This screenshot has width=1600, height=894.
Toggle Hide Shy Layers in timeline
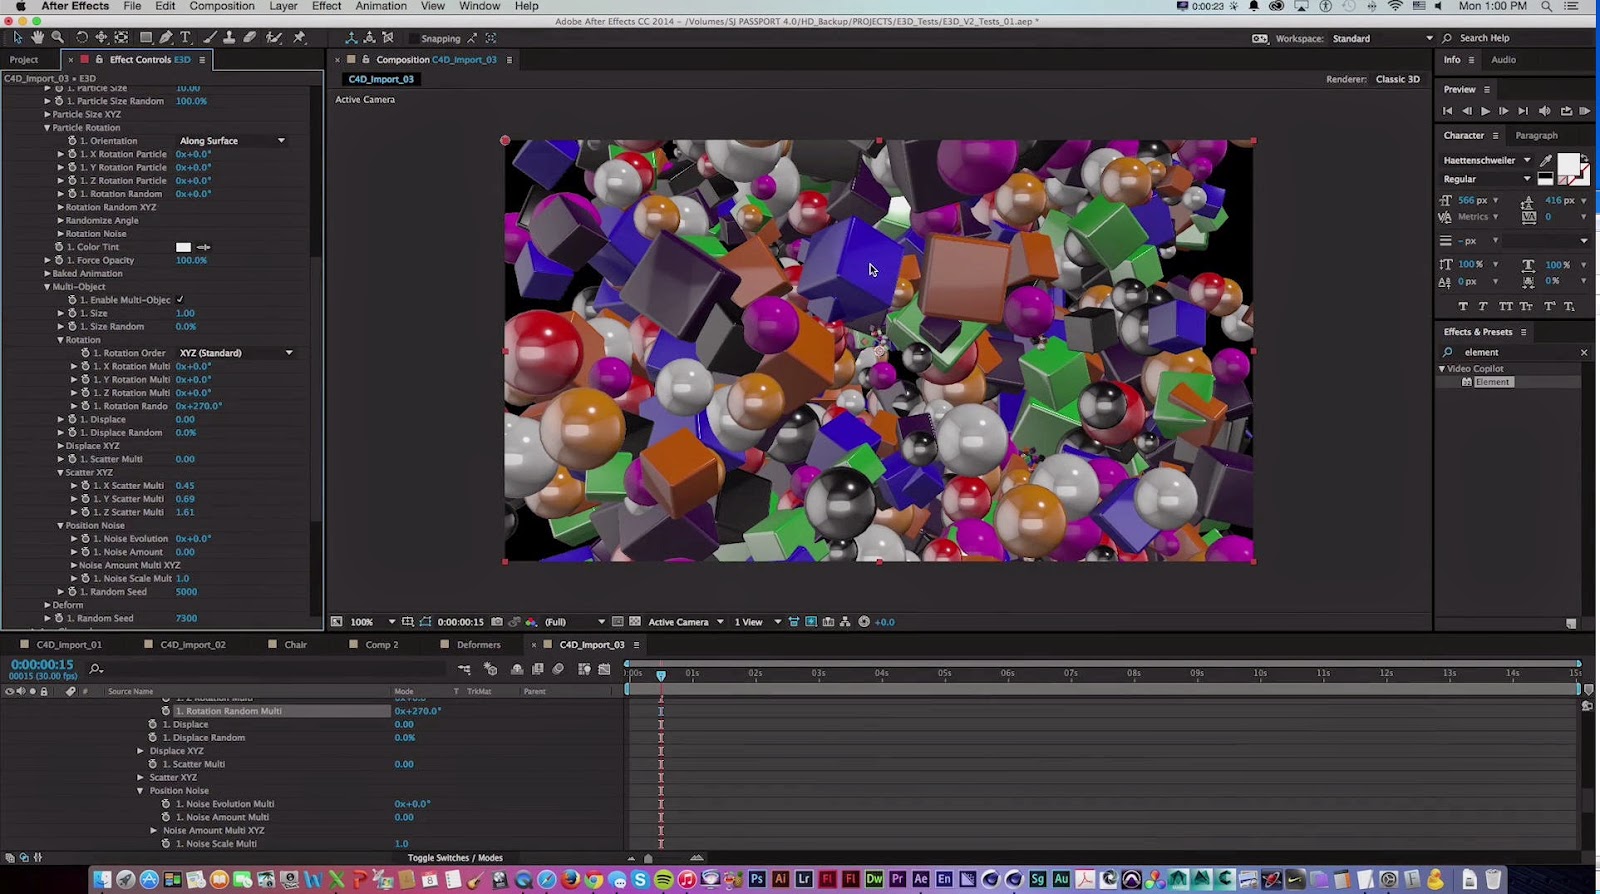pos(517,669)
